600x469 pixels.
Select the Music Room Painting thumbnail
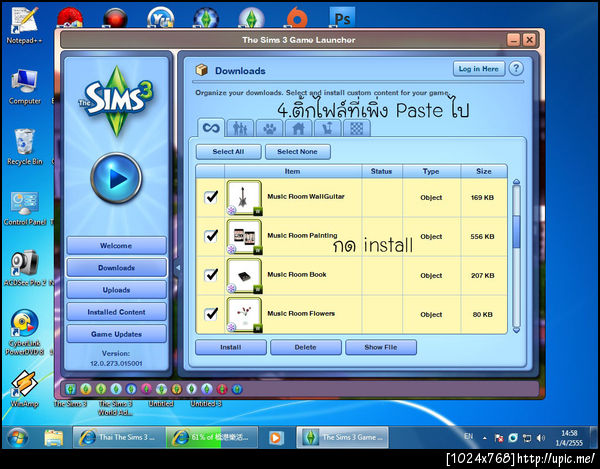[x=245, y=237]
